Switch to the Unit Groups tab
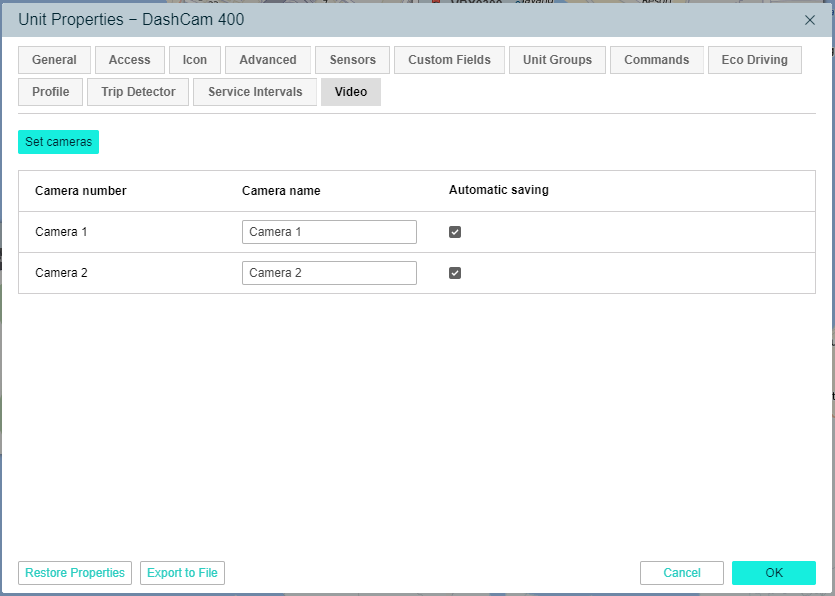Image resolution: width=835 pixels, height=596 pixels. pos(557,60)
